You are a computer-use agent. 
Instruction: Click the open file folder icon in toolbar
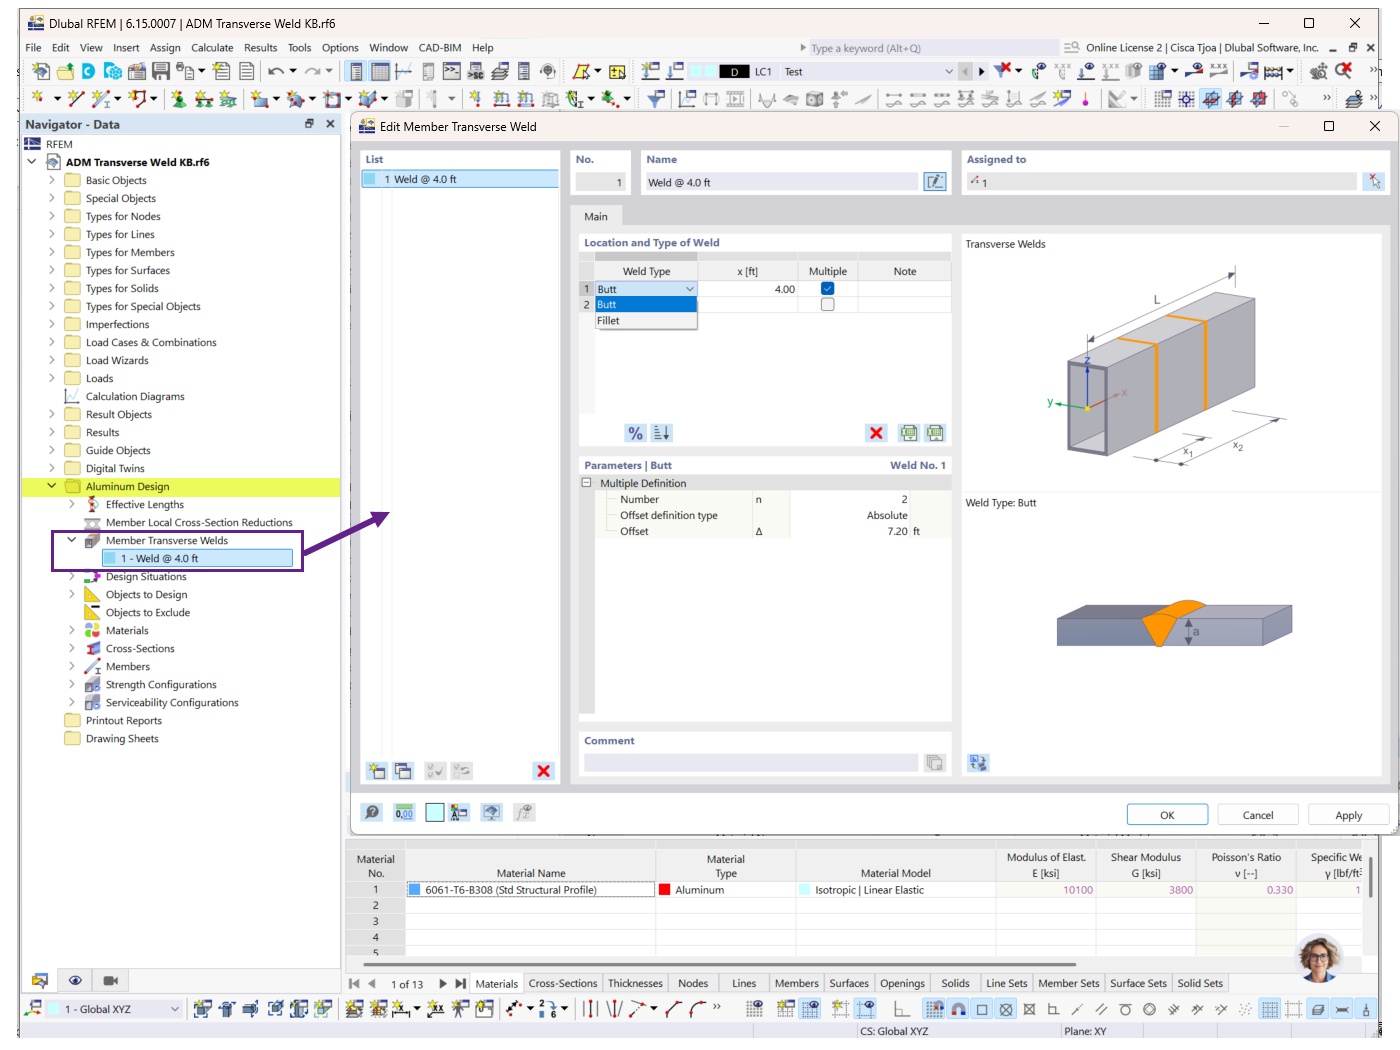click(x=65, y=72)
